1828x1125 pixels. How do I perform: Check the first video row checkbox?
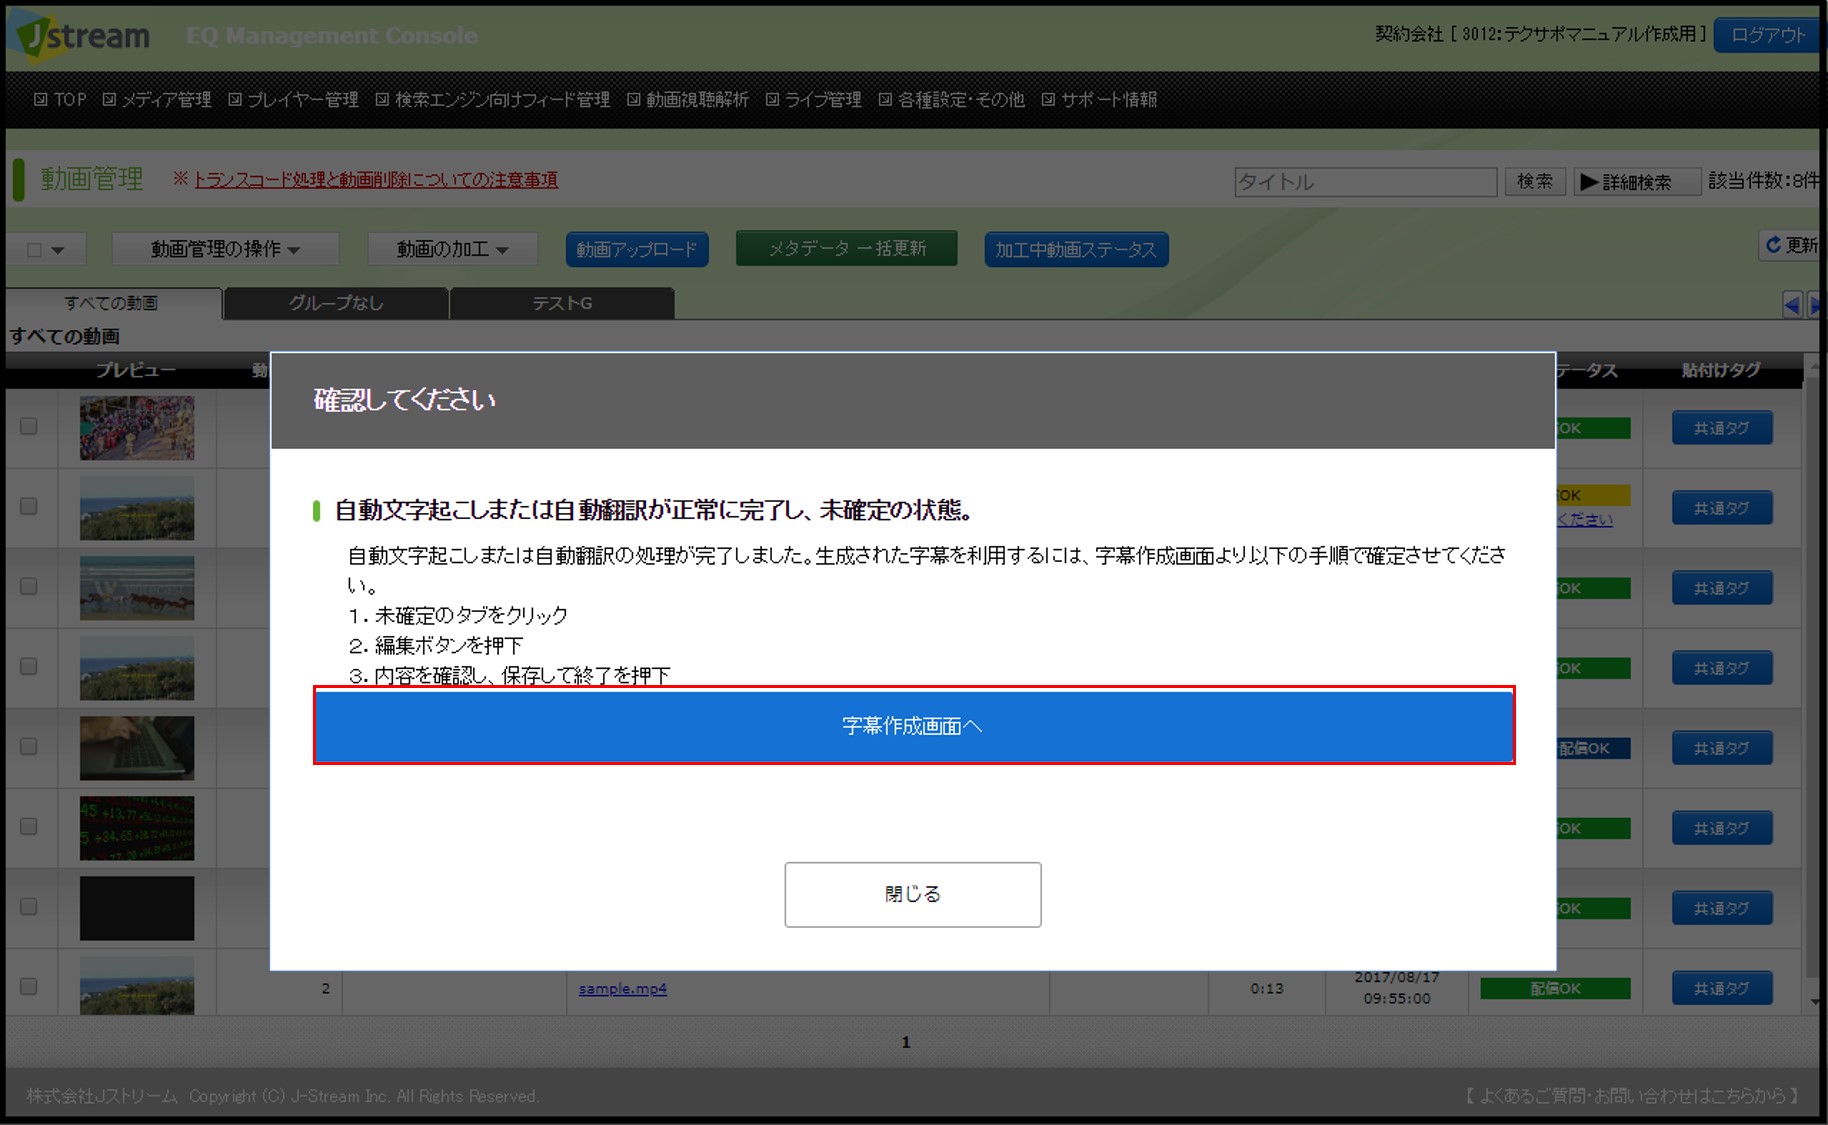(29, 426)
